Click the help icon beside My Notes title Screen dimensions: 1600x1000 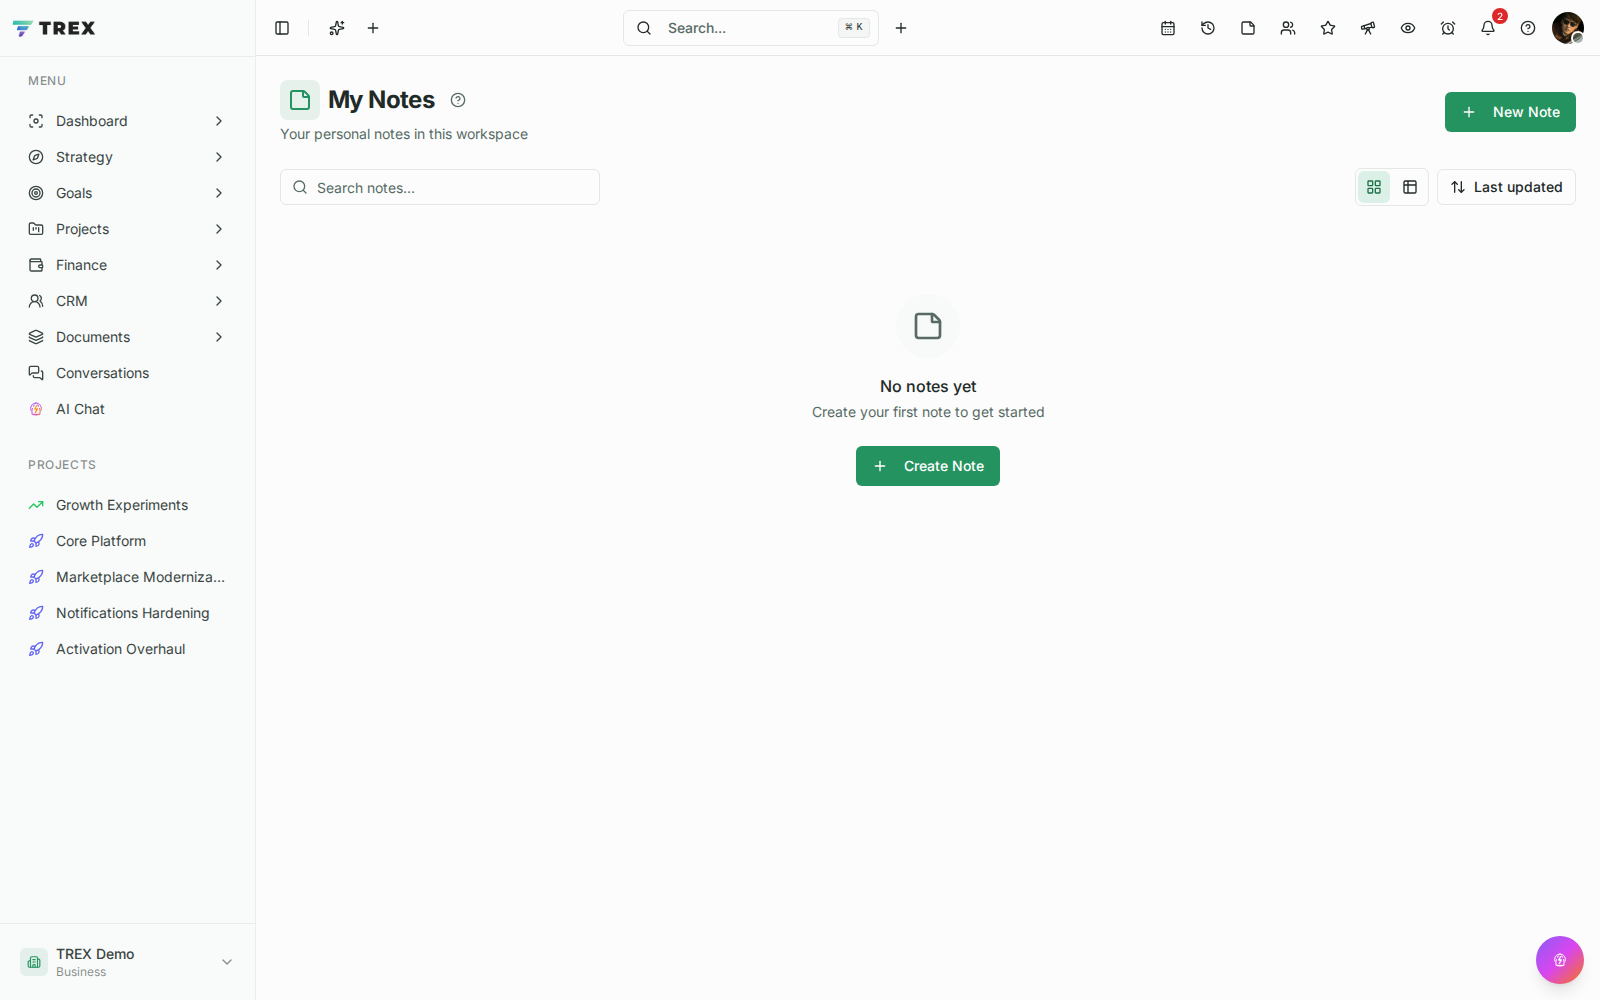pos(458,100)
